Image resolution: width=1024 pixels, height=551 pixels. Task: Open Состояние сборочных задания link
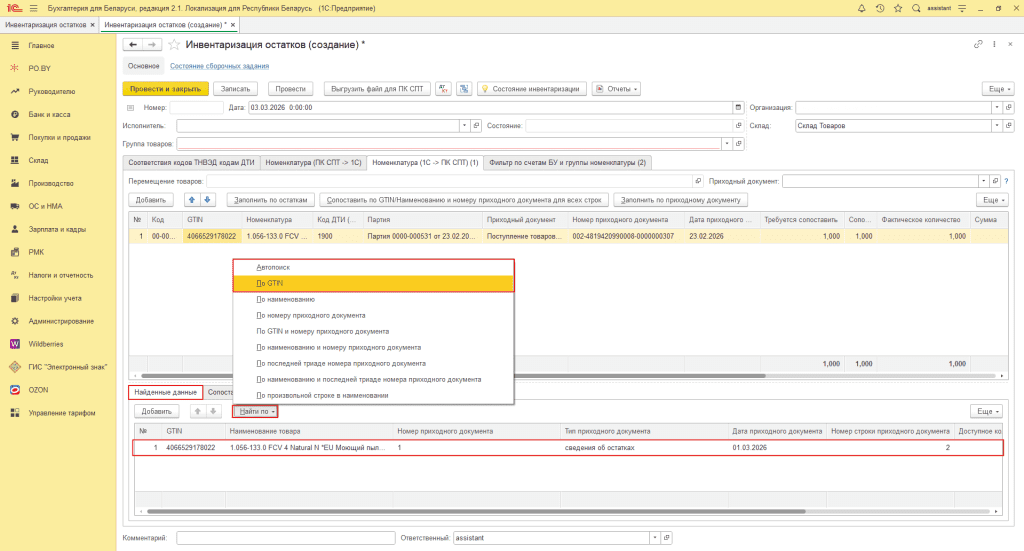tap(220, 66)
